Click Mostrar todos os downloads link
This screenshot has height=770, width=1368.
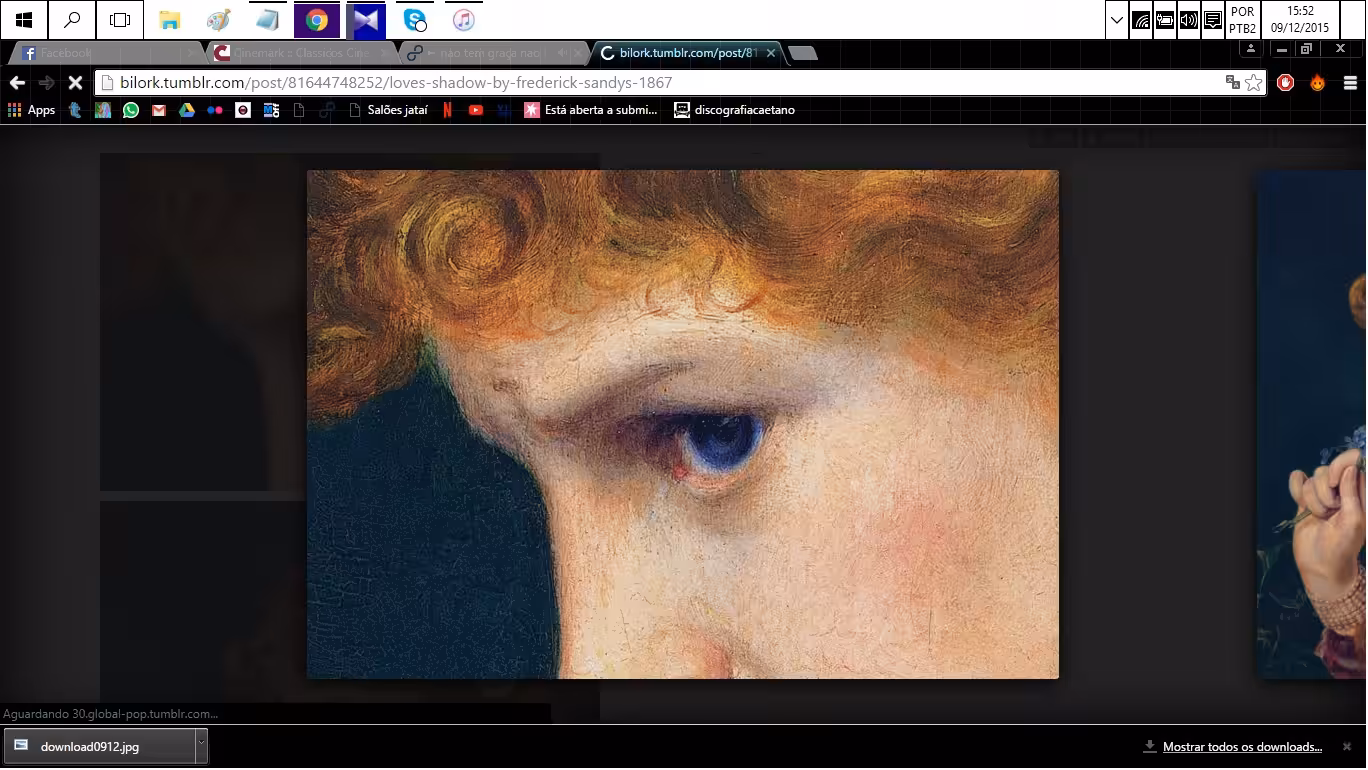click(1242, 747)
